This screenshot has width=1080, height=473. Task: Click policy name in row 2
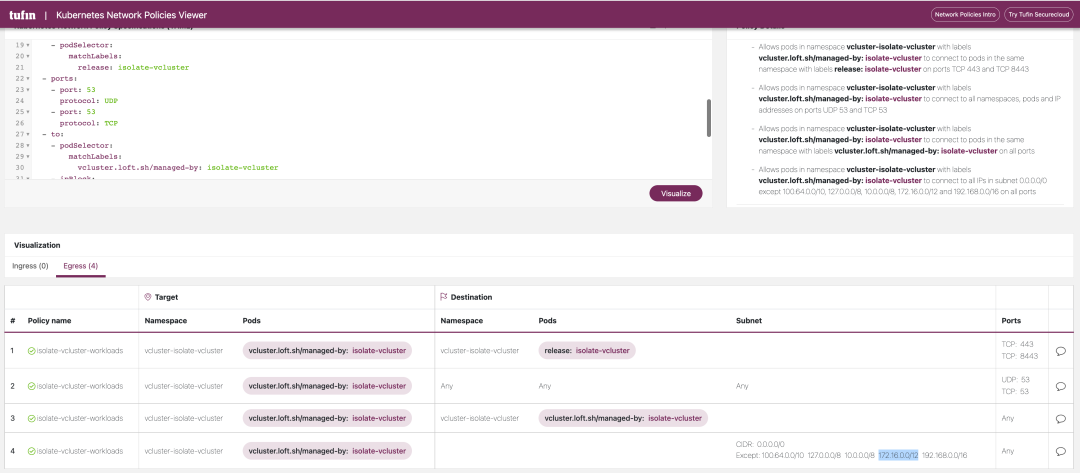click(79, 386)
